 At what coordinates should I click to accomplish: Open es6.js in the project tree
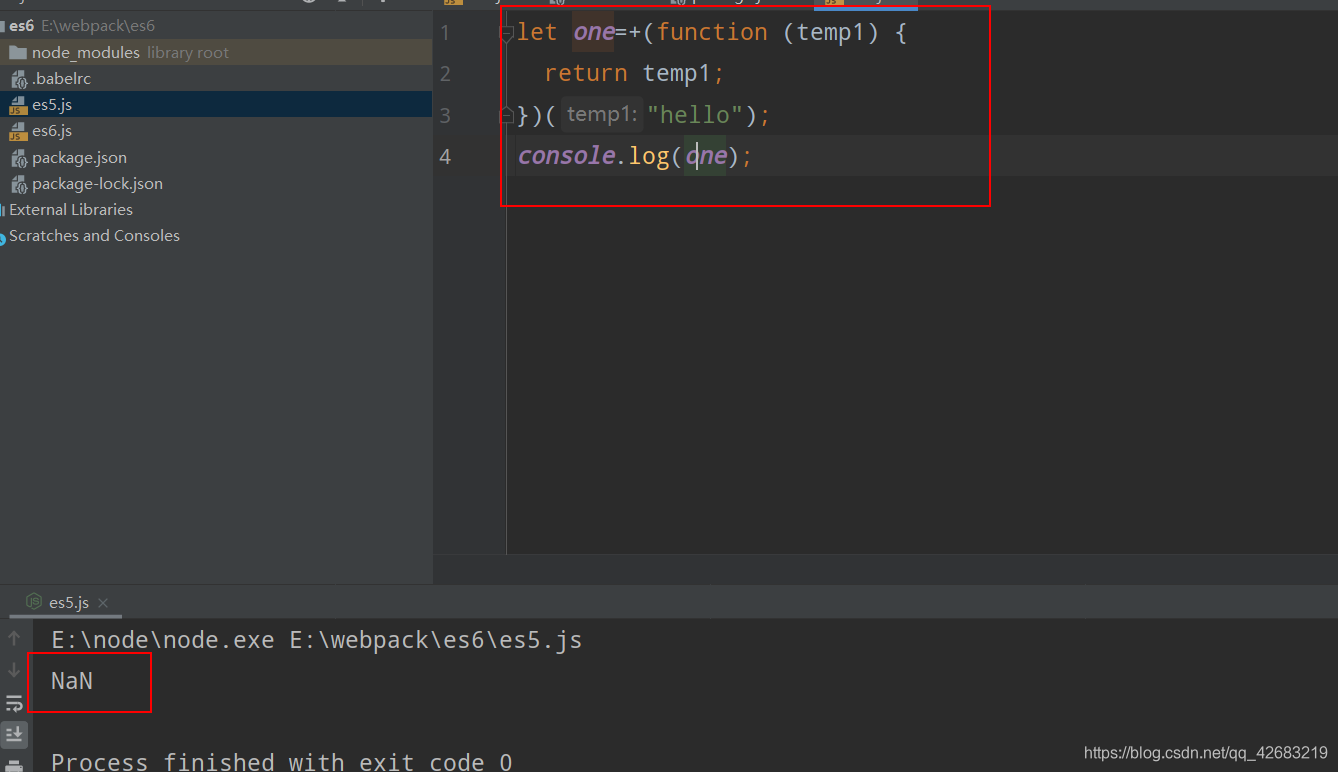click(x=52, y=130)
